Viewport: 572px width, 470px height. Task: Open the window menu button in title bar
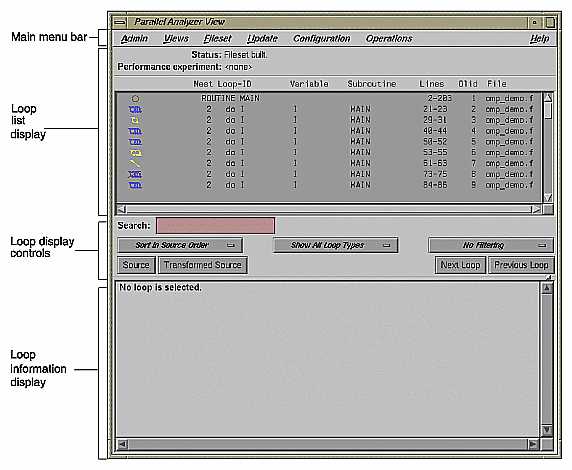pyautogui.click(x=119, y=22)
